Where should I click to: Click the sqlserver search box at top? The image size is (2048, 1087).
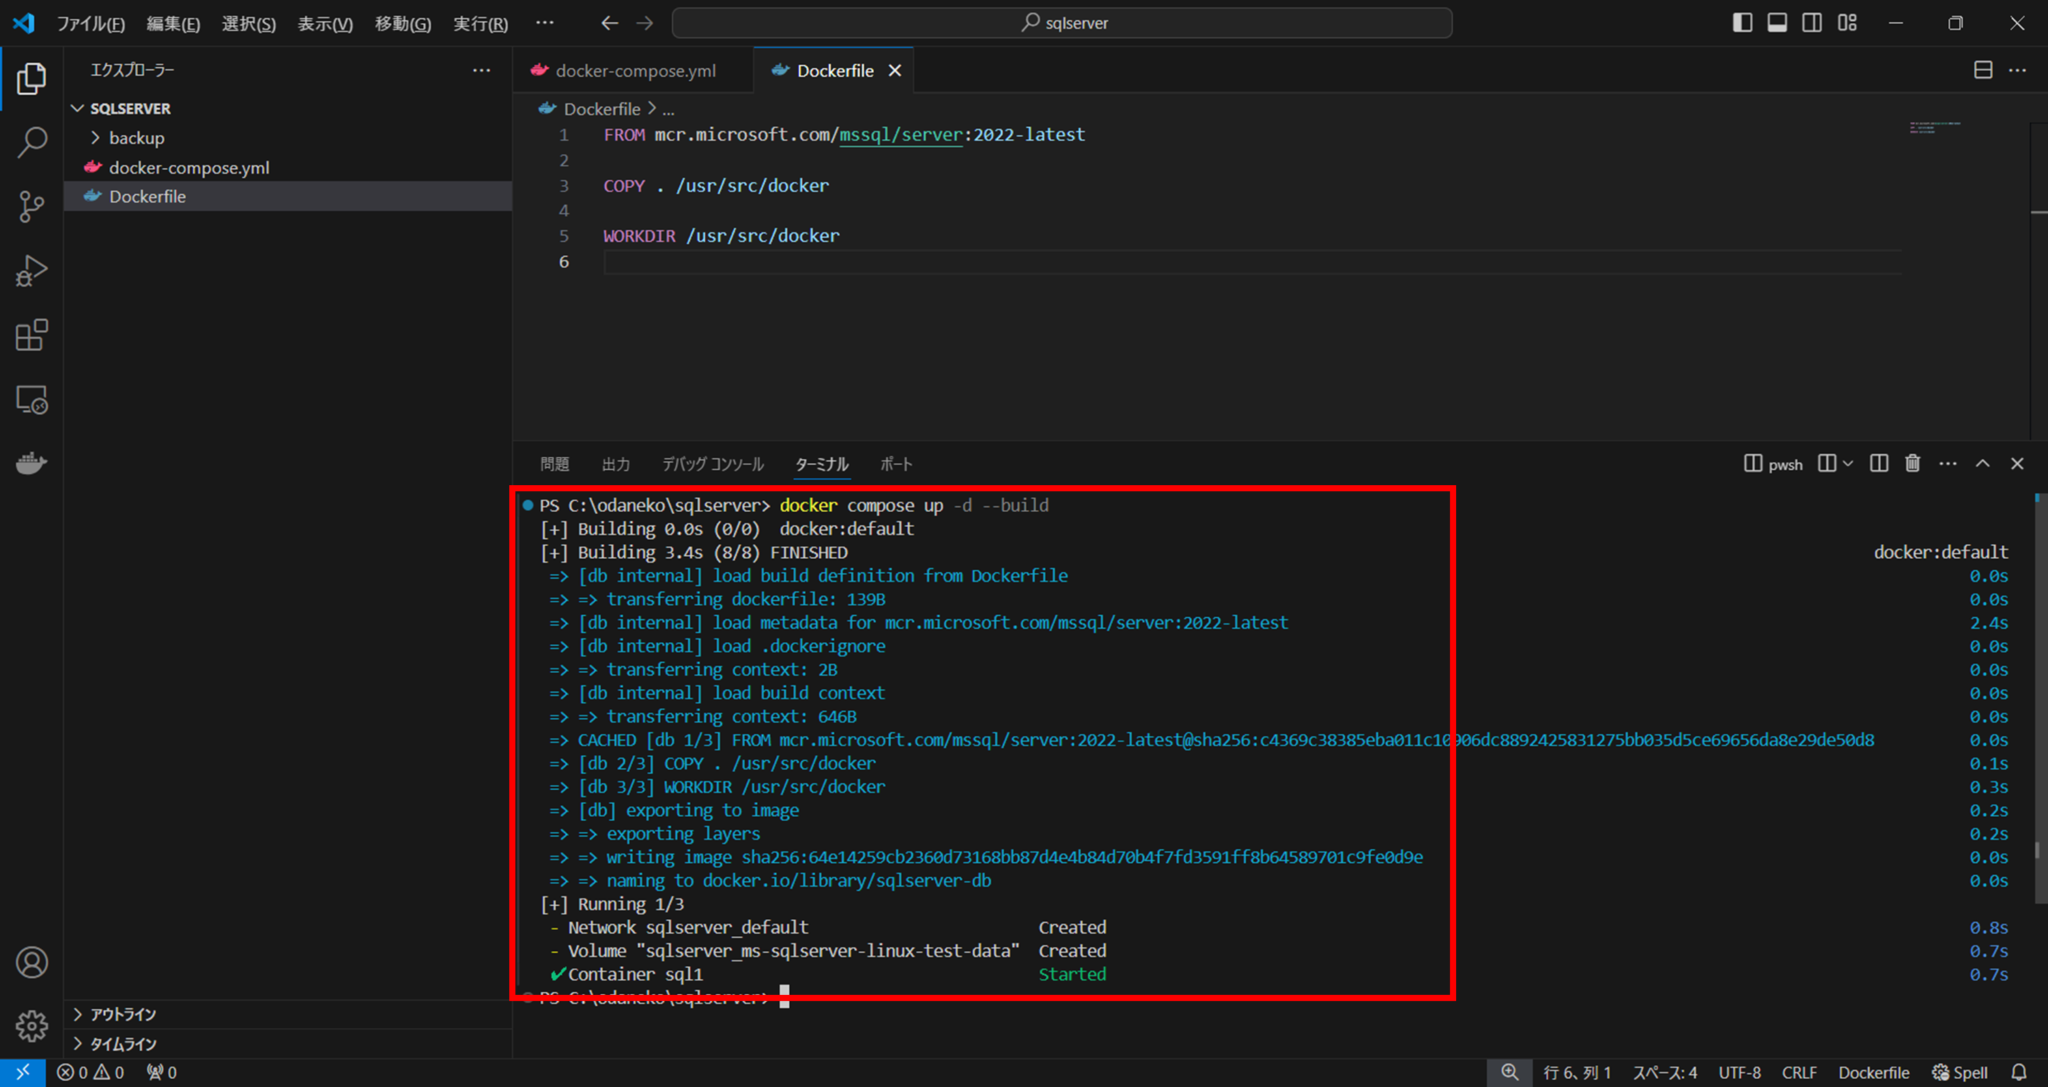point(1063,22)
